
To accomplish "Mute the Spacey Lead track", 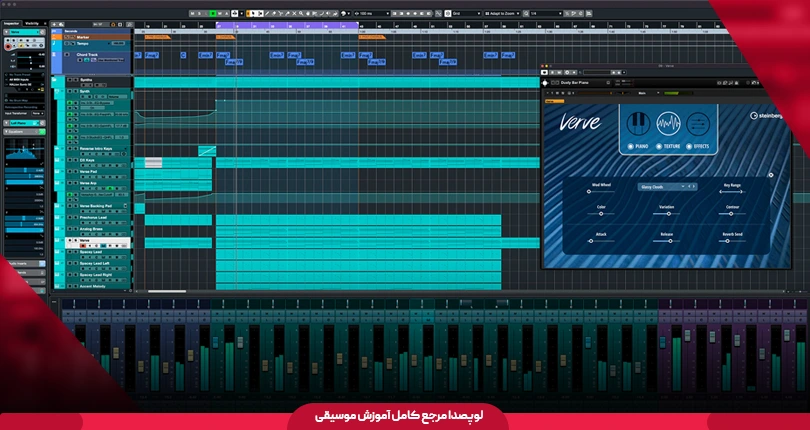I will tap(70, 252).
